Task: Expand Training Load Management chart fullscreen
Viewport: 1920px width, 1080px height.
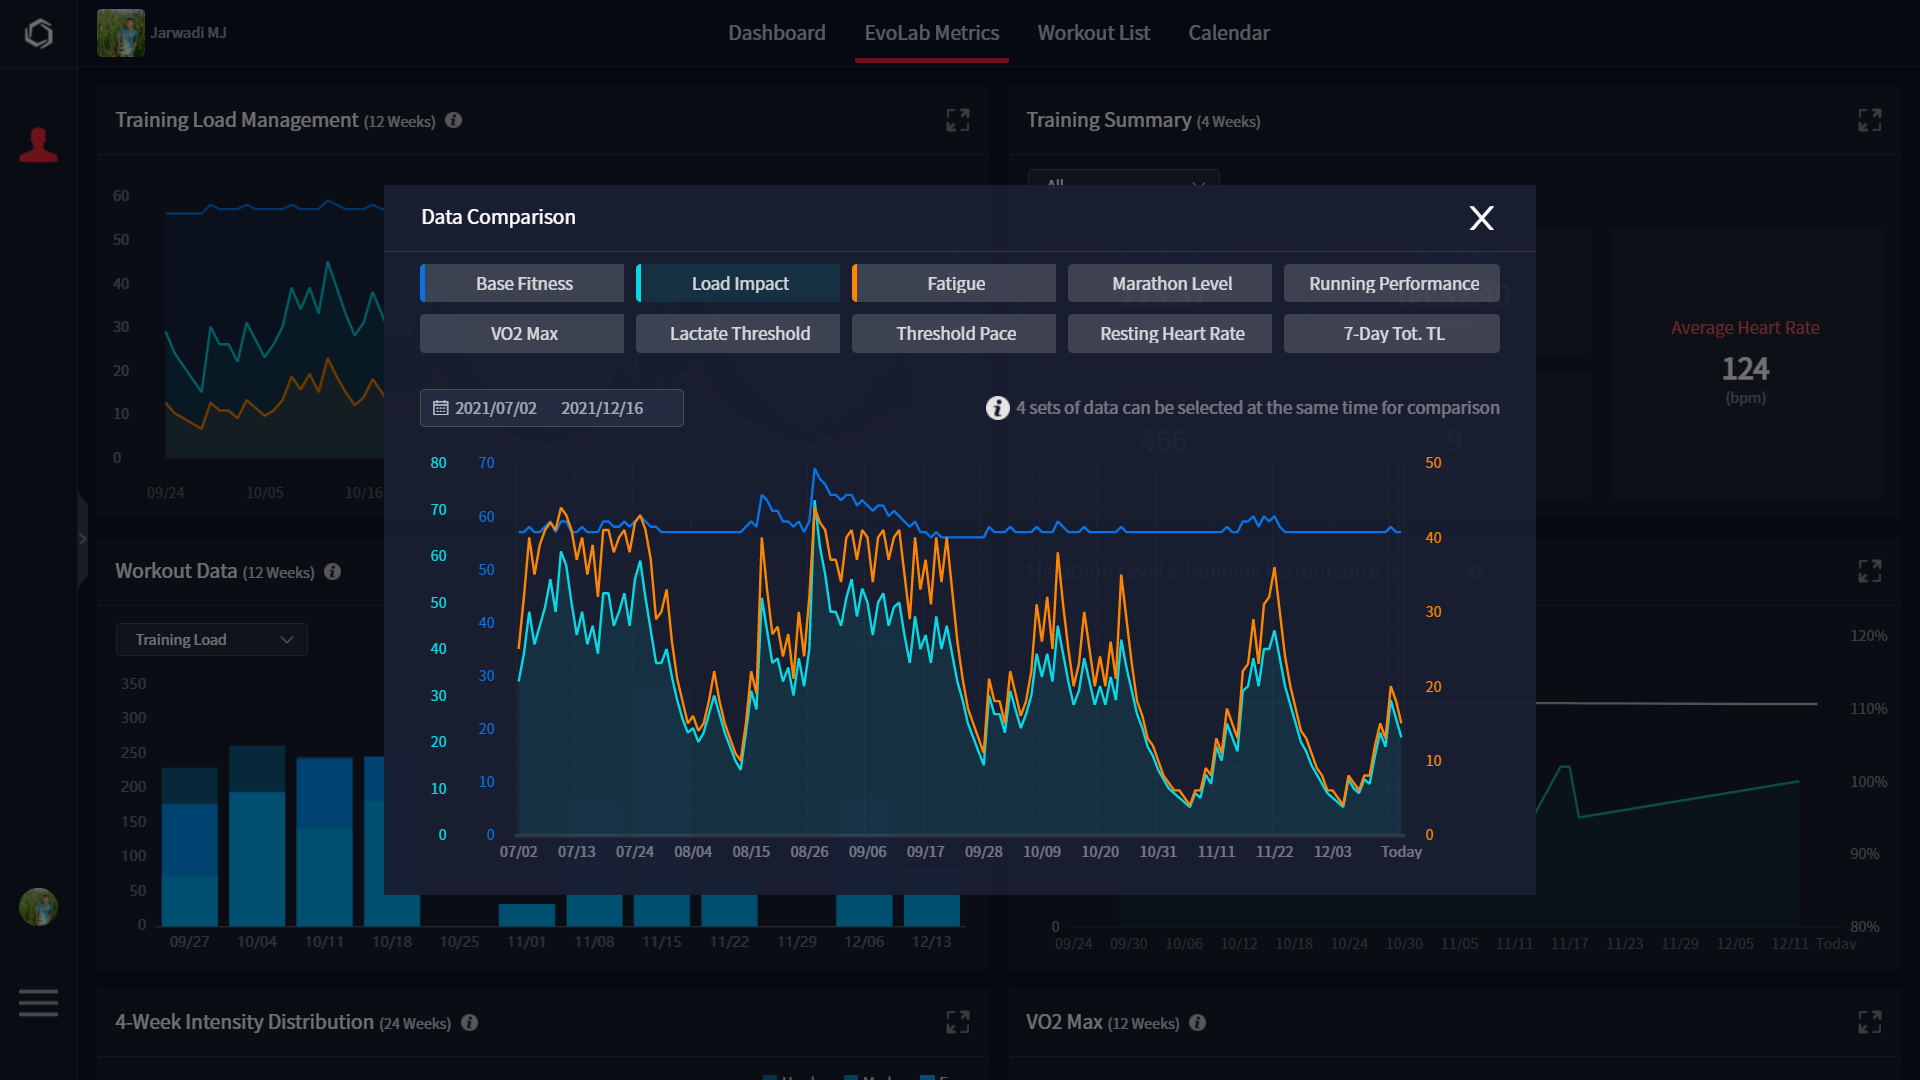Action: point(957,120)
